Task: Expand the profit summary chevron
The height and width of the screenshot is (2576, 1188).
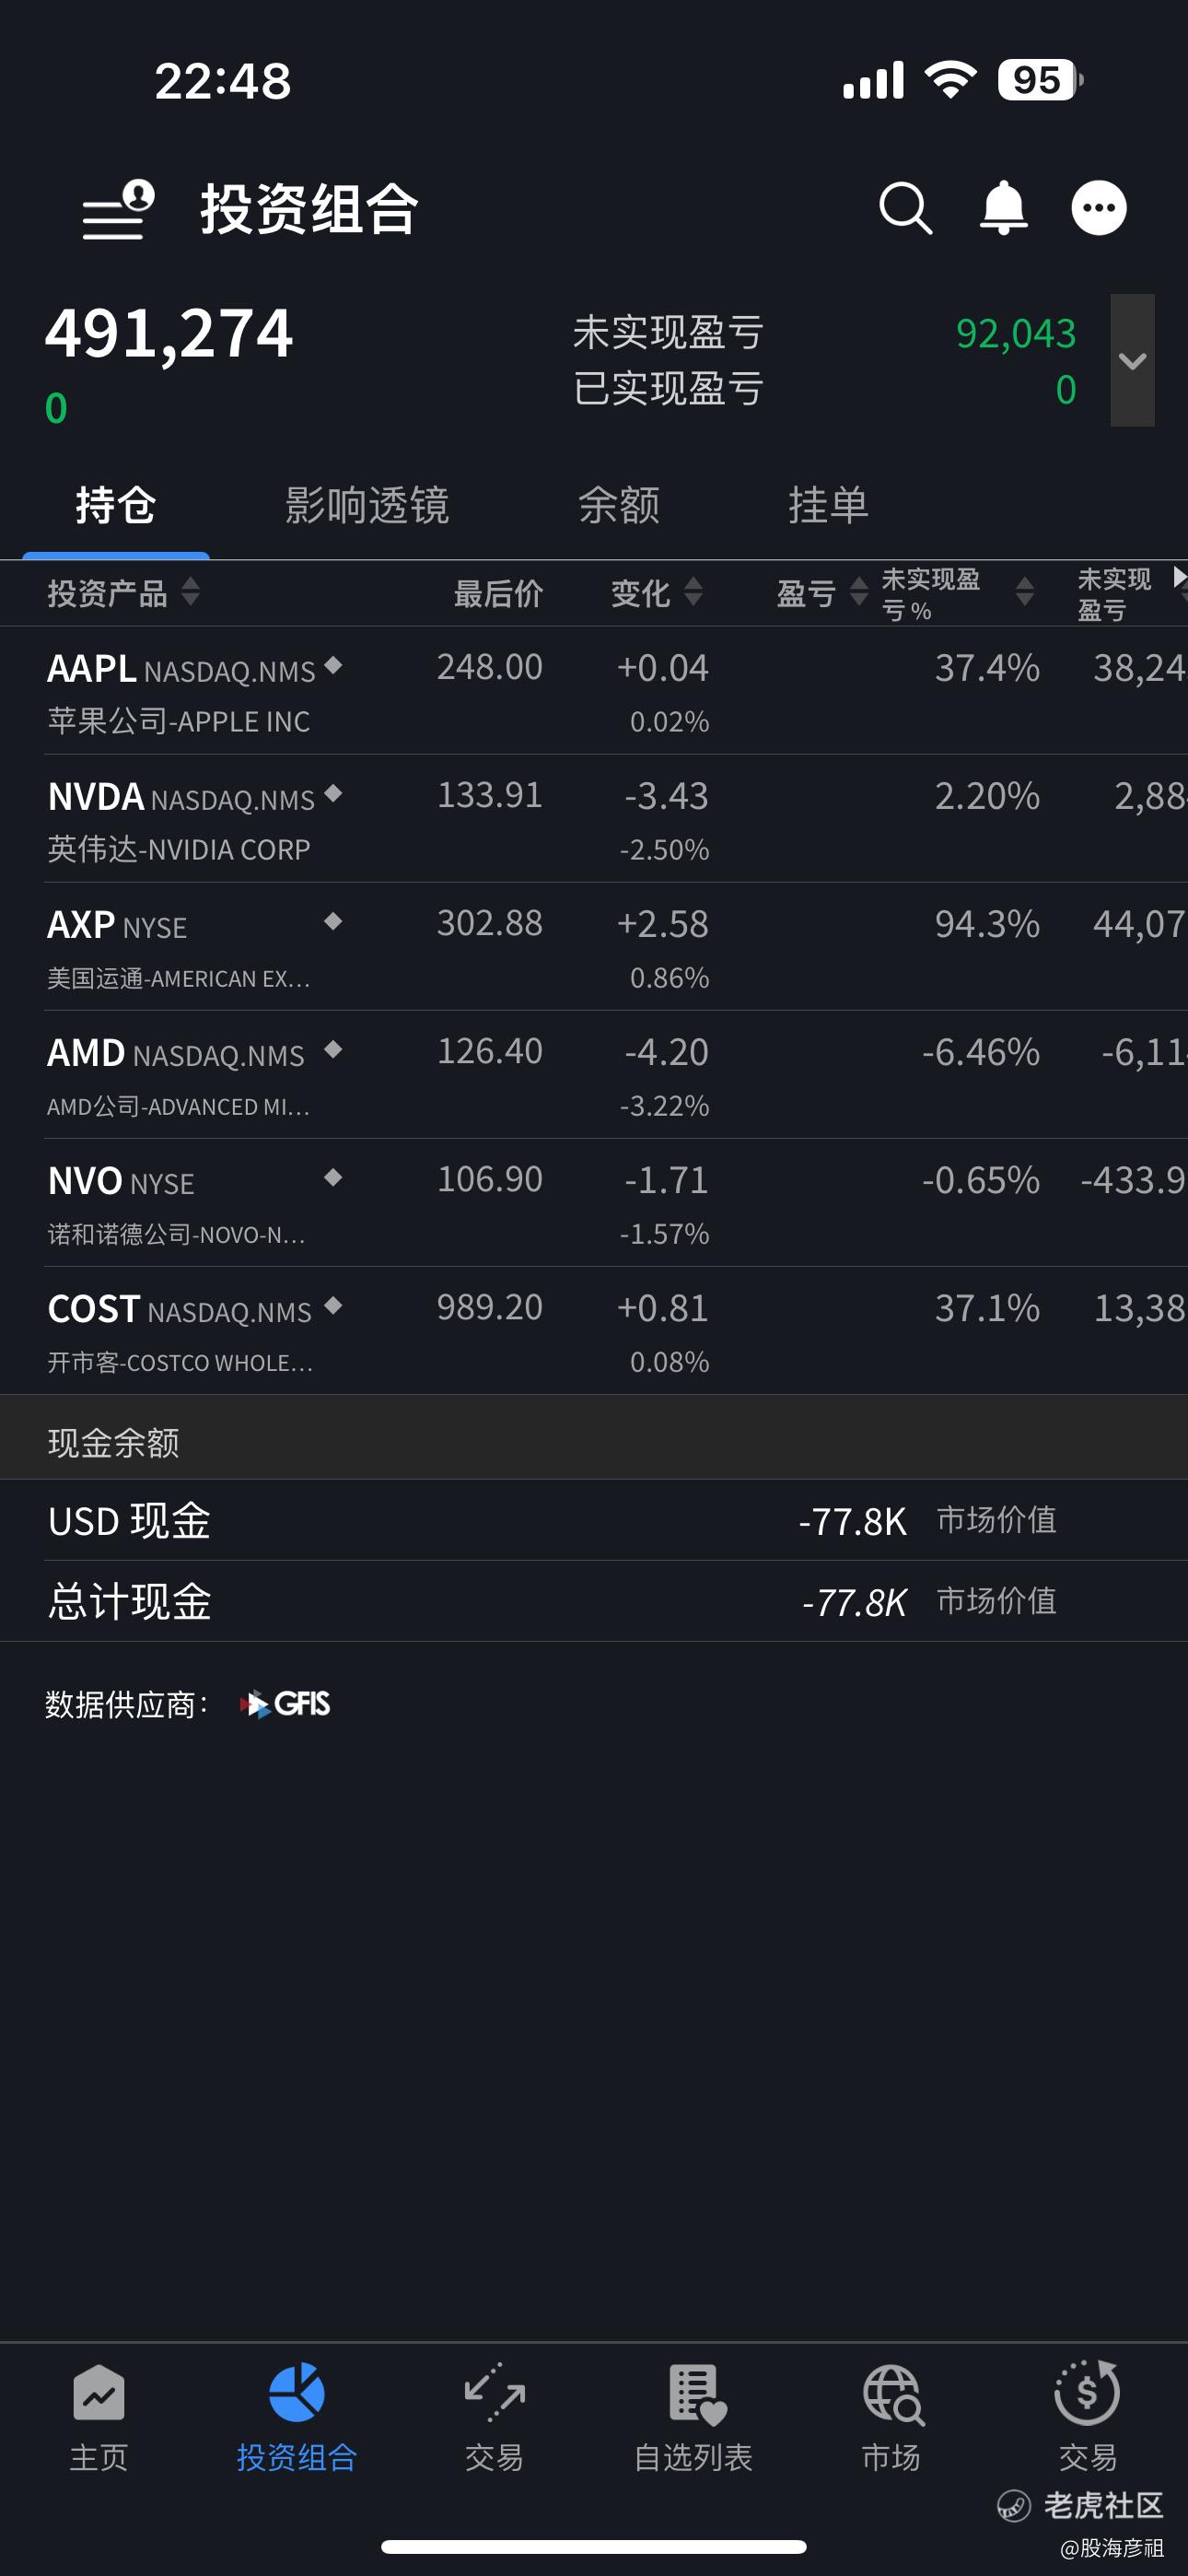Action: point(1132,360)
